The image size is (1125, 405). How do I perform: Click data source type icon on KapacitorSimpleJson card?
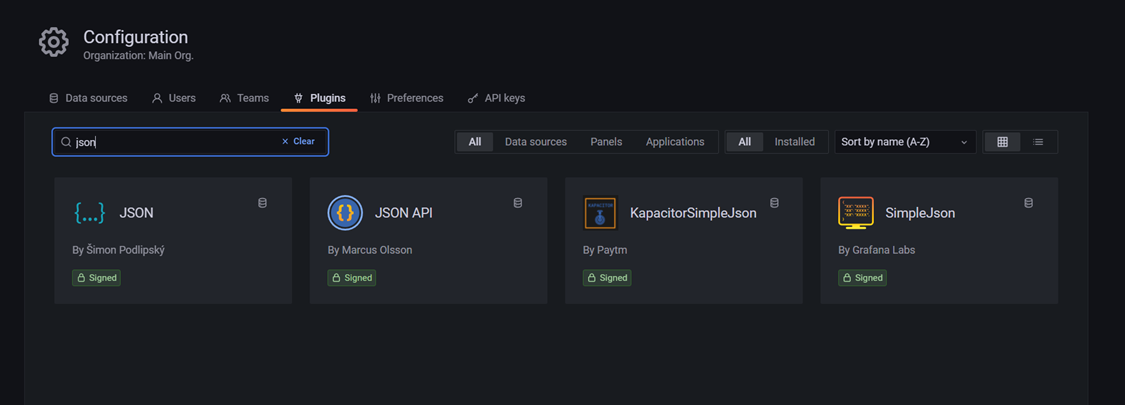tap(773, 203)
